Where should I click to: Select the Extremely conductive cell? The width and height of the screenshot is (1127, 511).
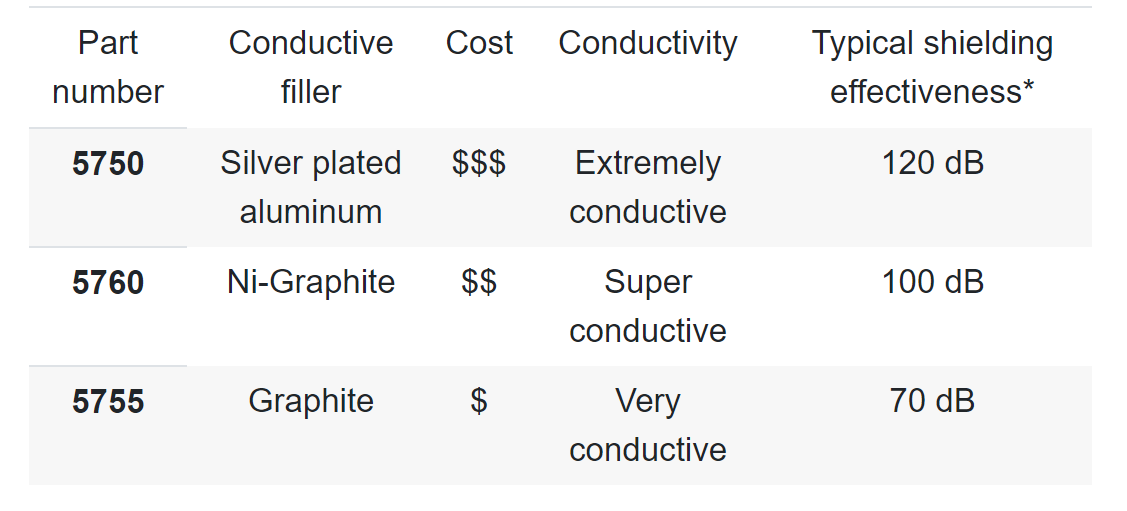pos(648,187)
